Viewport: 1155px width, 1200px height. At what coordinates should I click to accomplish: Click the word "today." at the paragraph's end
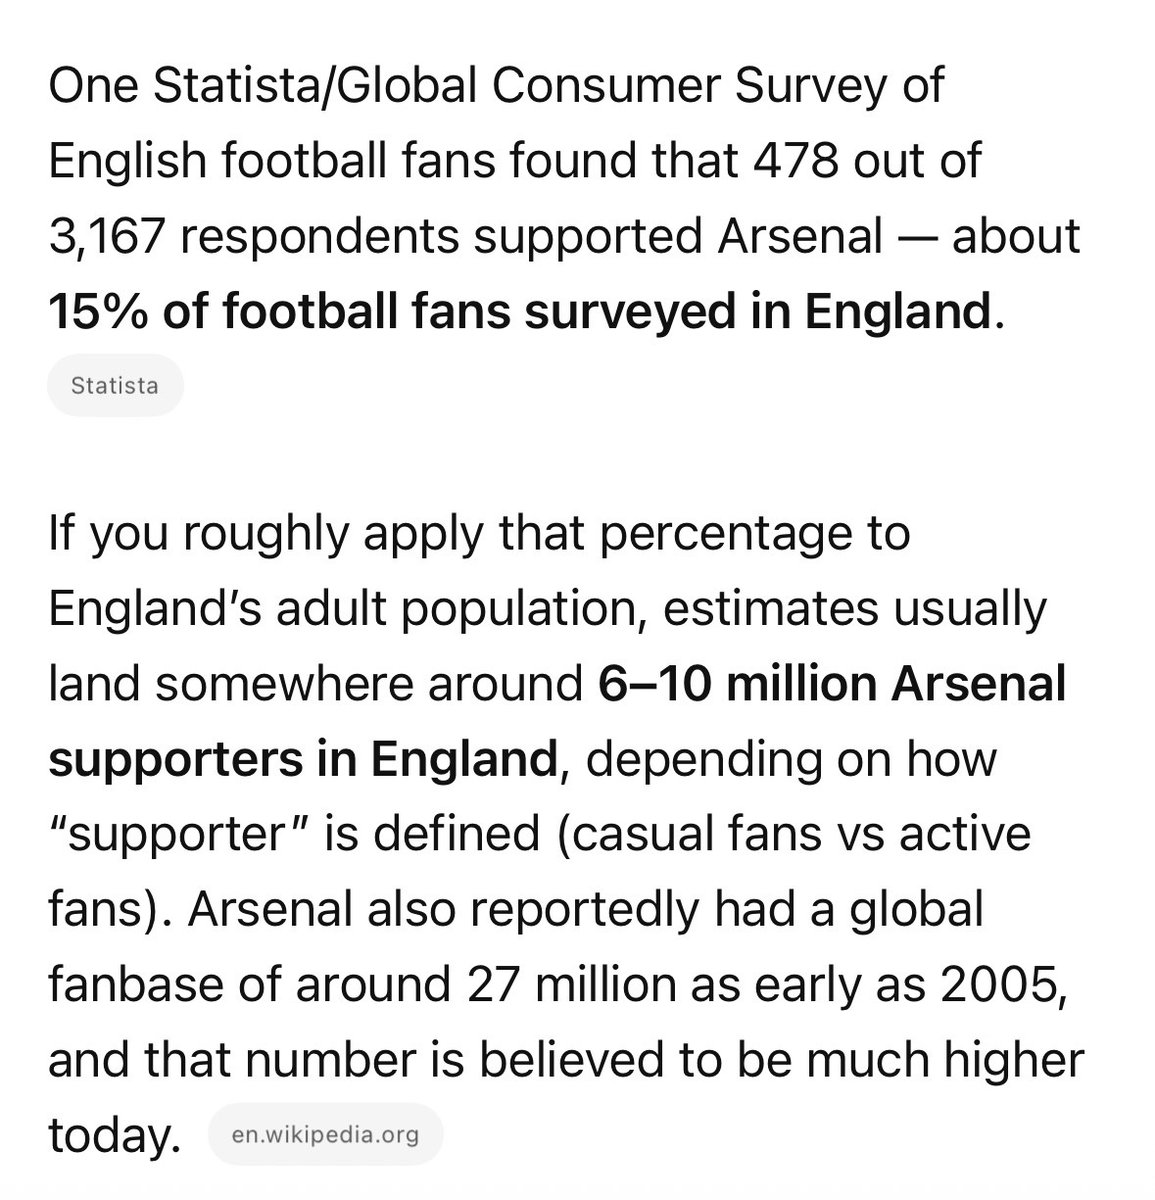coord(113,1135)
